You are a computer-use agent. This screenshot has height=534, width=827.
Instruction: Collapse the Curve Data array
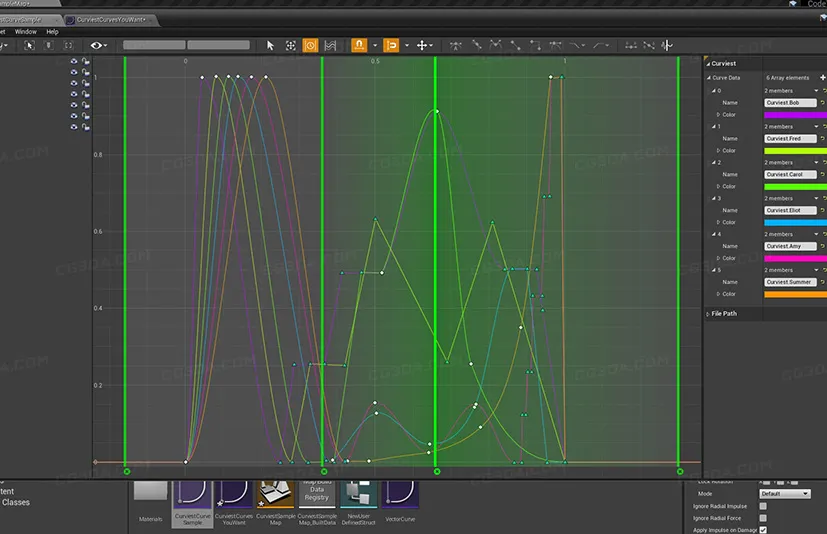point(709,78)
